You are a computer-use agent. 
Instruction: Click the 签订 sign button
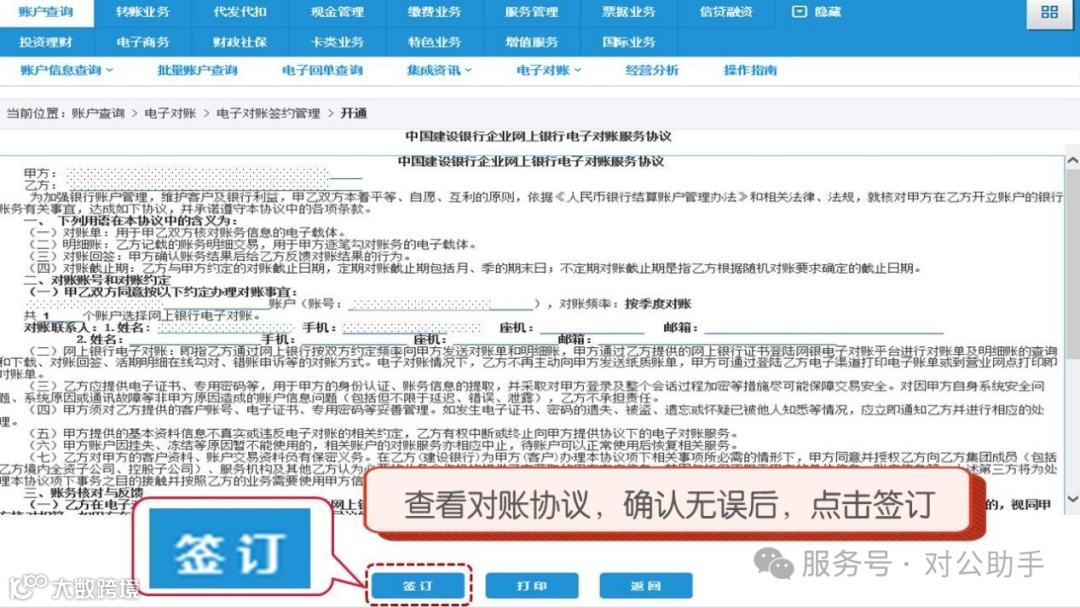pos(418,586)
